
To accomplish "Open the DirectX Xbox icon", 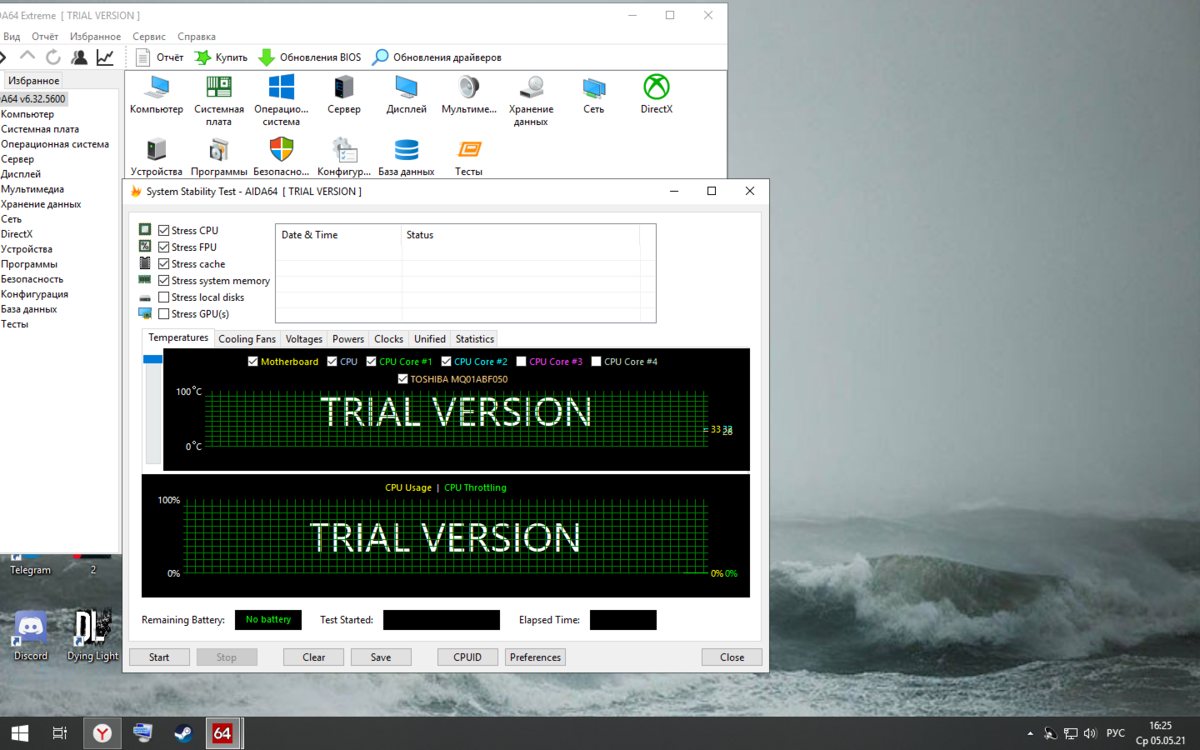I will (656, 94).
